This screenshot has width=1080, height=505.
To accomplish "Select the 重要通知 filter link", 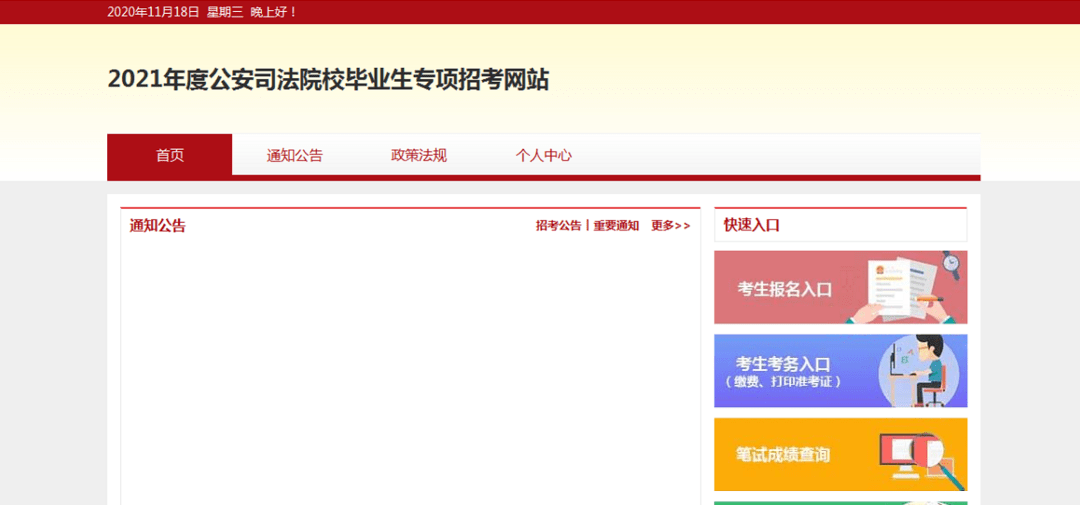I will (x=616, y=226).
